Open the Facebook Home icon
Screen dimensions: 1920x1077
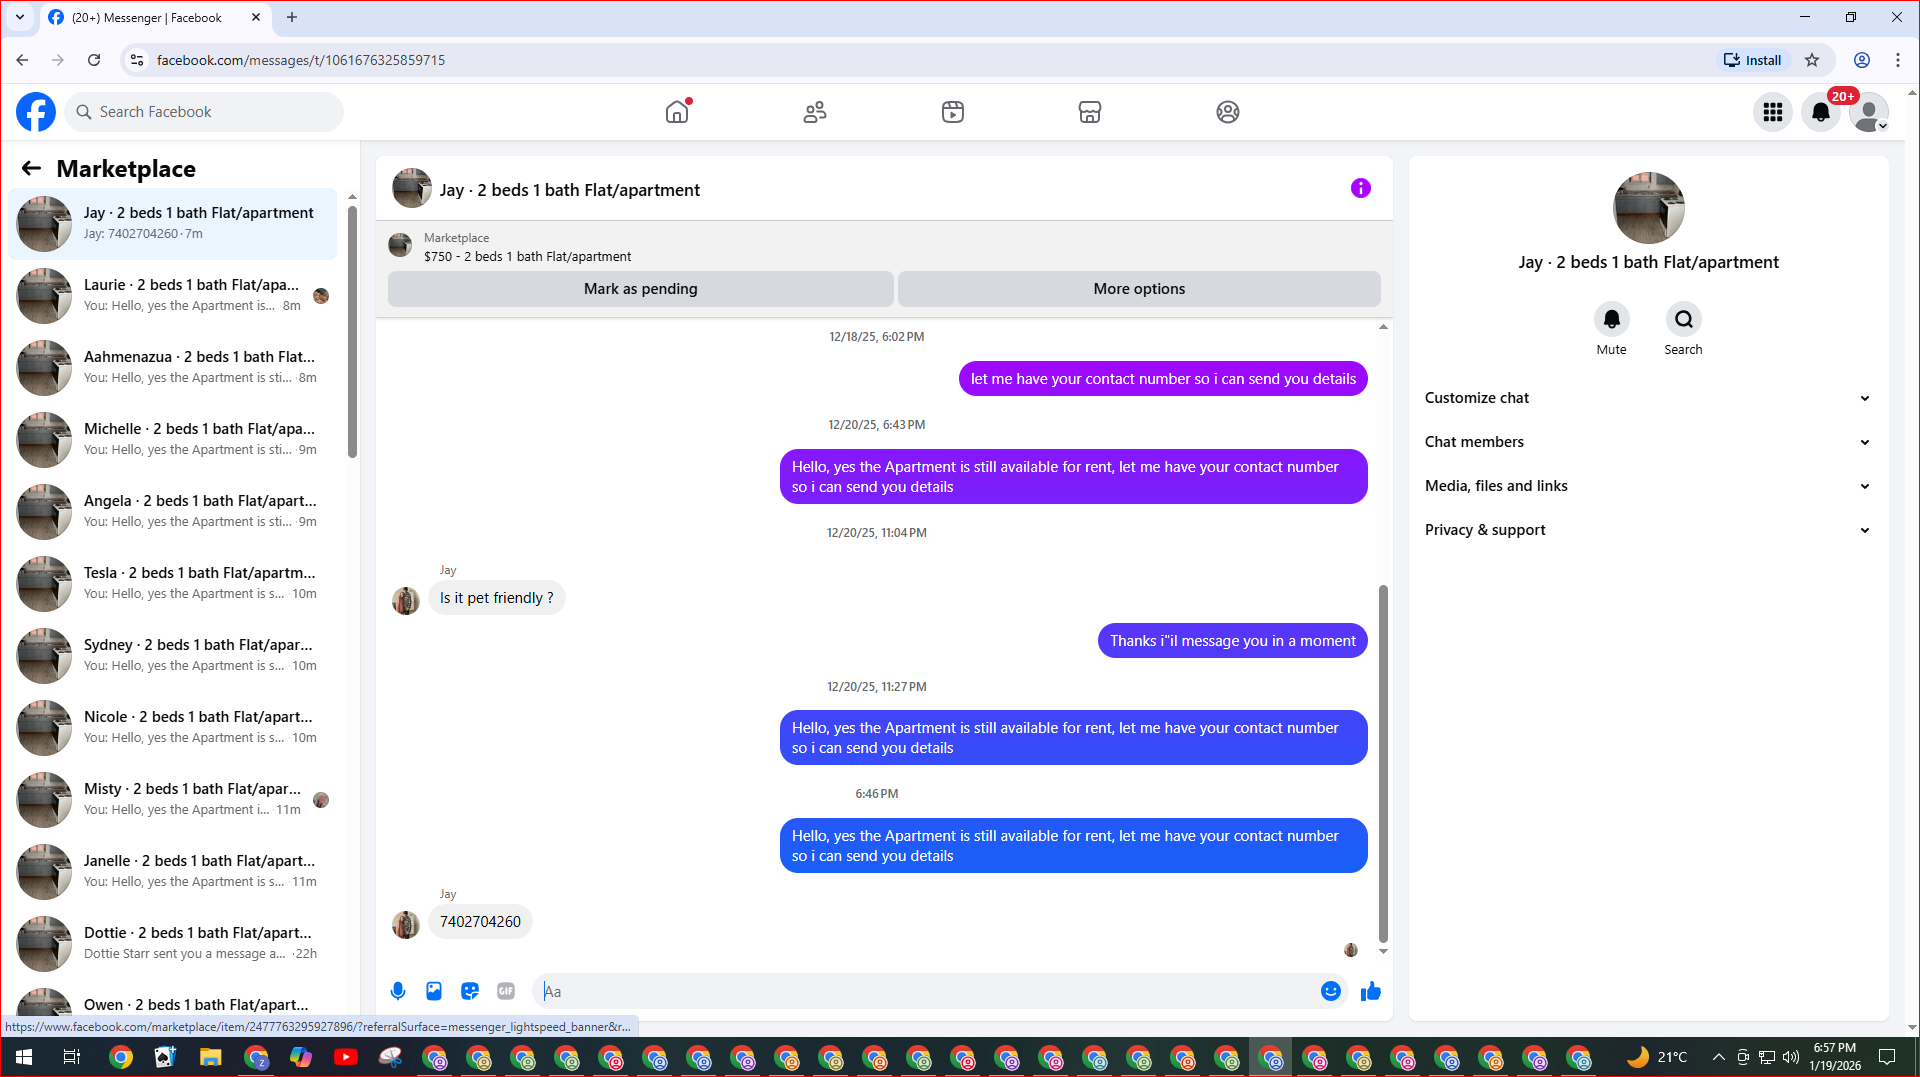[x=677, y=112]
